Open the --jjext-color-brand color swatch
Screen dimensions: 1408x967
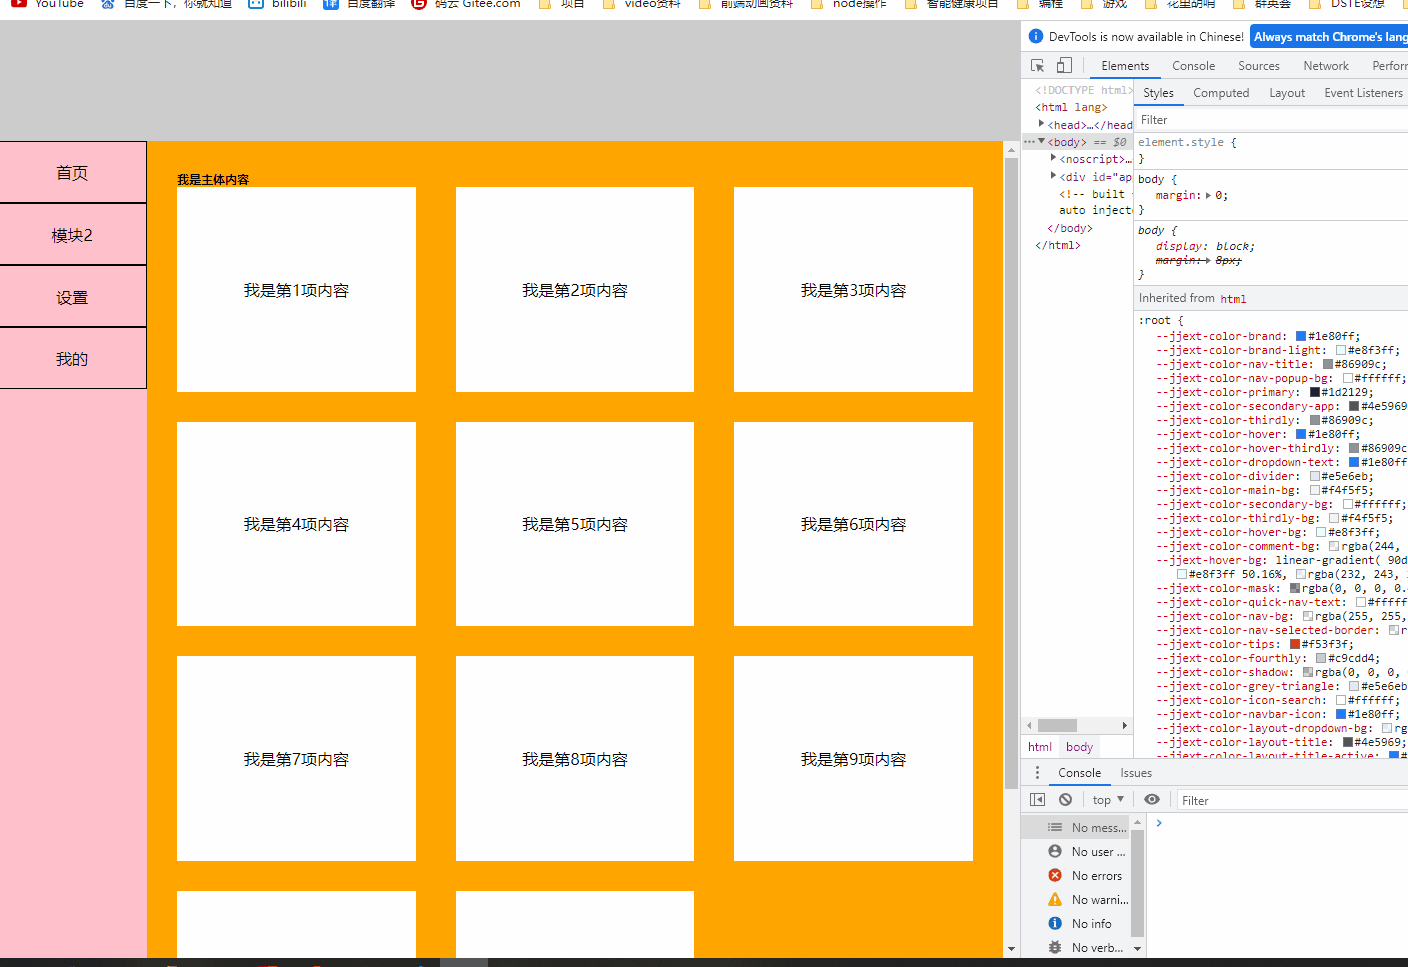click(1301, 336)
